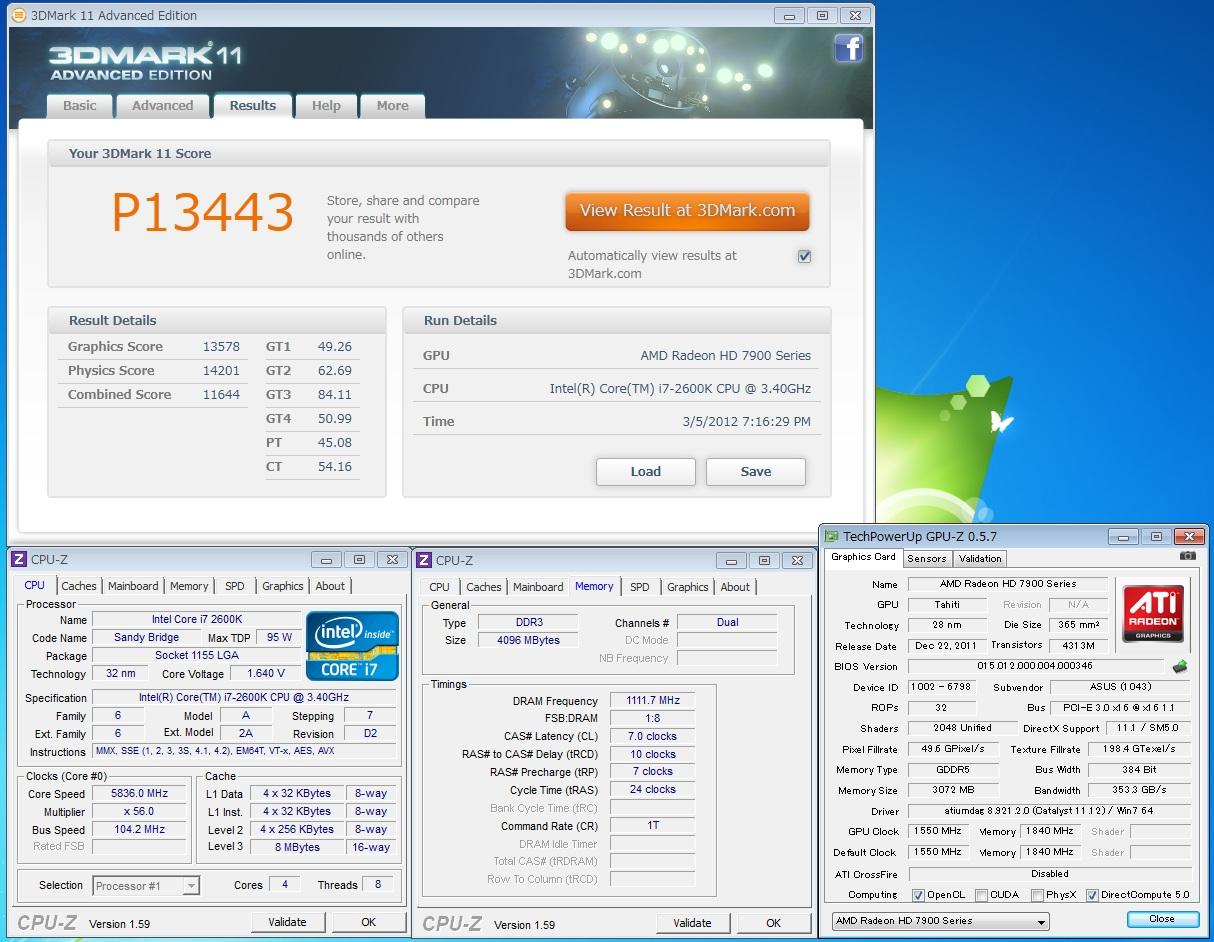Select the Graphics Card tab in GPU-Z

863,557
